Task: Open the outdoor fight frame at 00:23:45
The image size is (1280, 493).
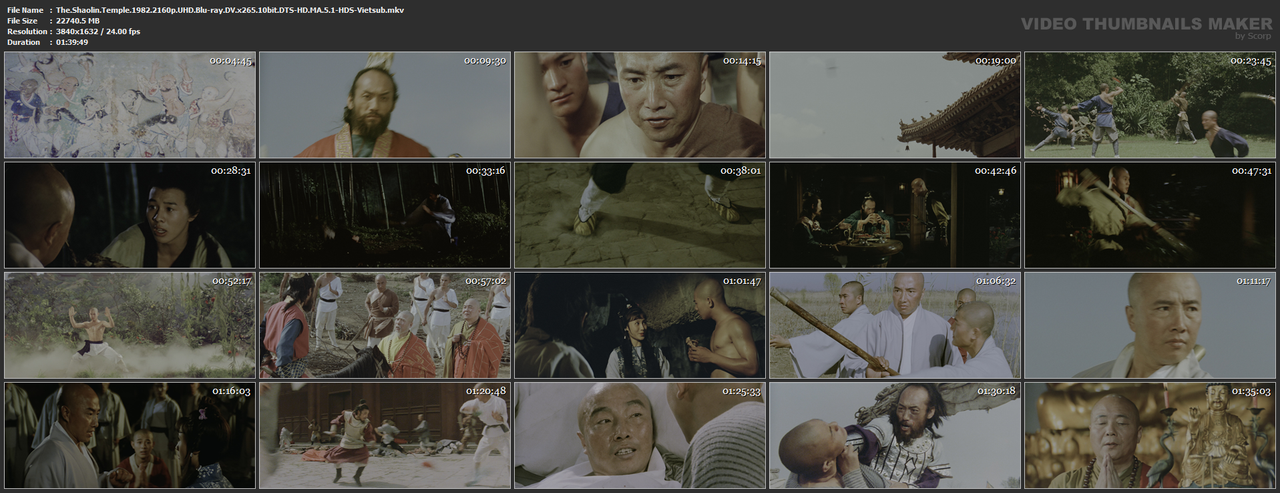Action: coord(1150,105)
